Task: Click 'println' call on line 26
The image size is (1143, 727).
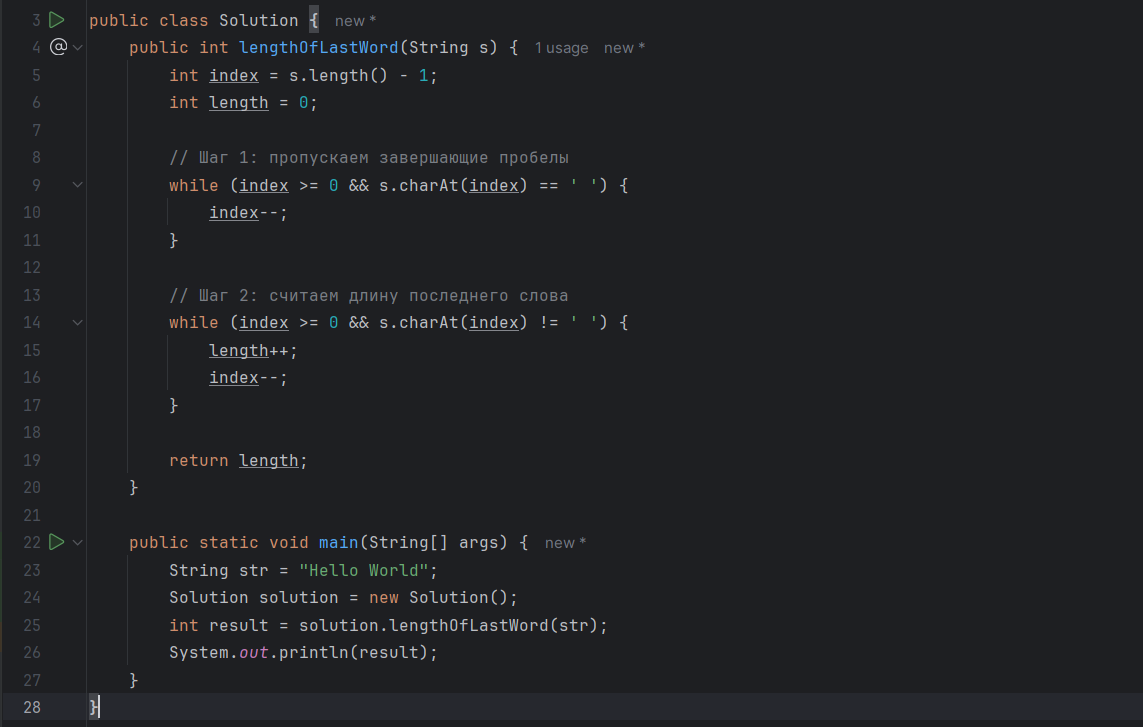Action: coord(313,653)
